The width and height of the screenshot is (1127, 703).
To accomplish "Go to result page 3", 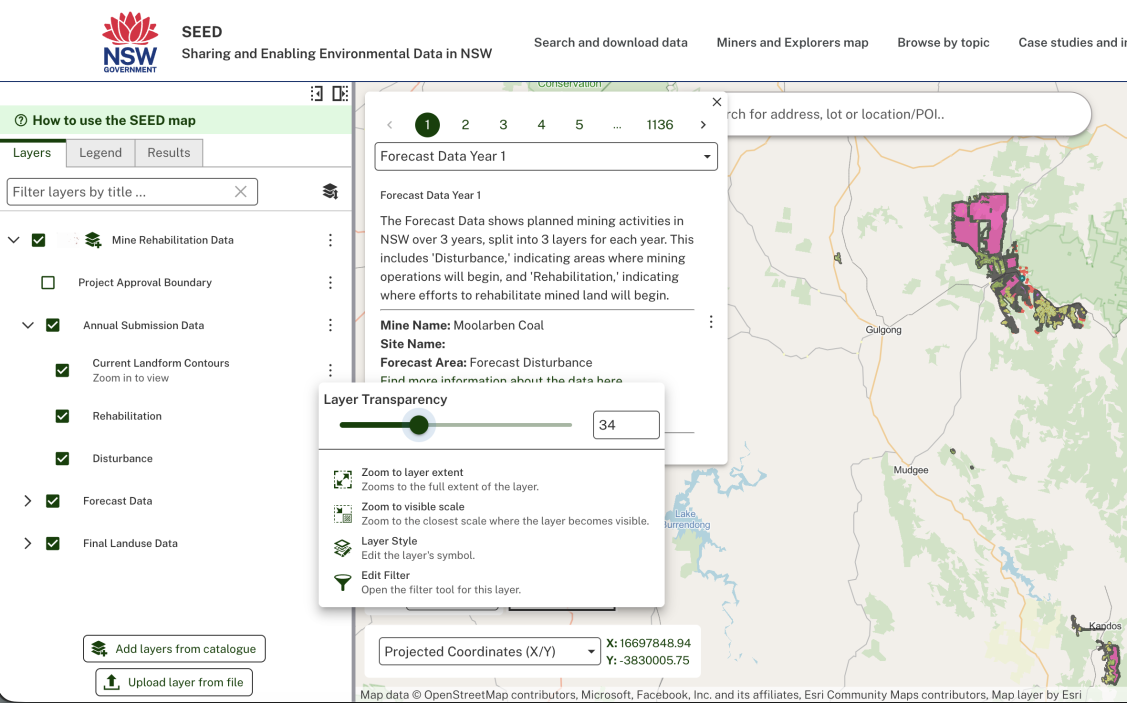I will (503, 125).
